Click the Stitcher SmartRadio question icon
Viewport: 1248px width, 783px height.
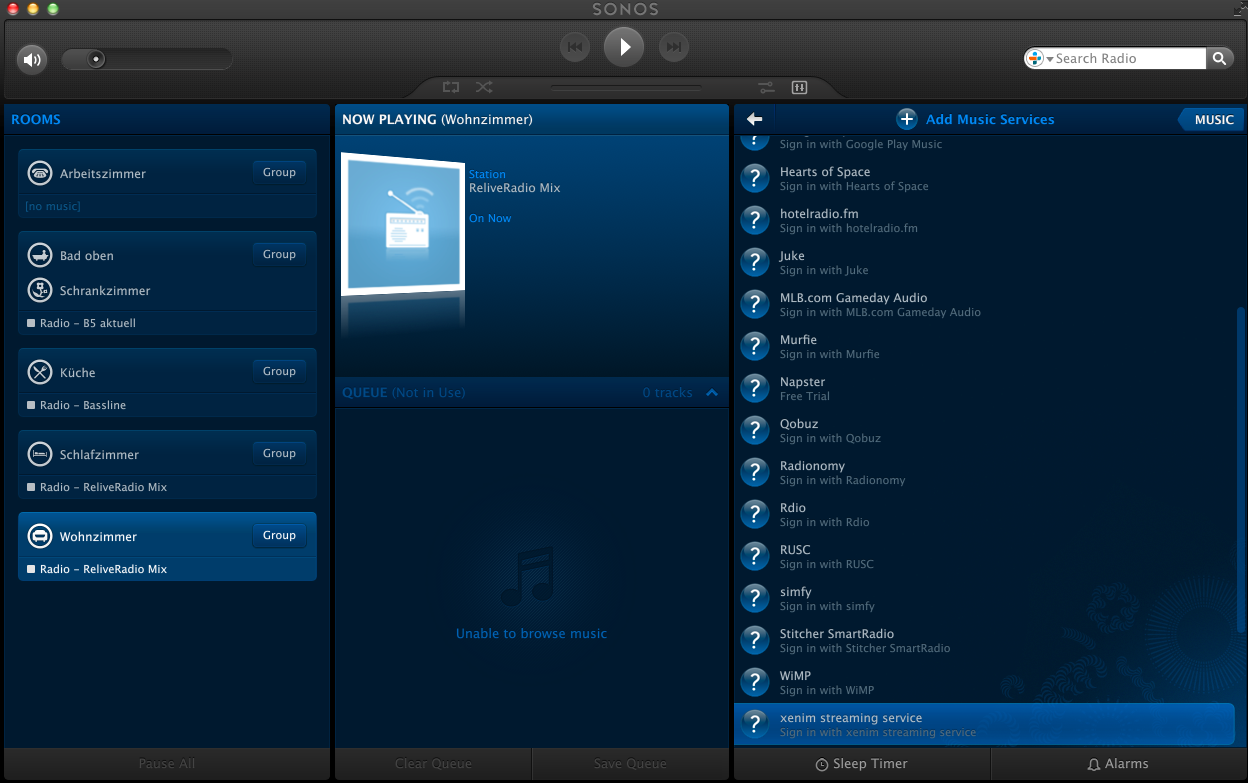click(754, 640)
